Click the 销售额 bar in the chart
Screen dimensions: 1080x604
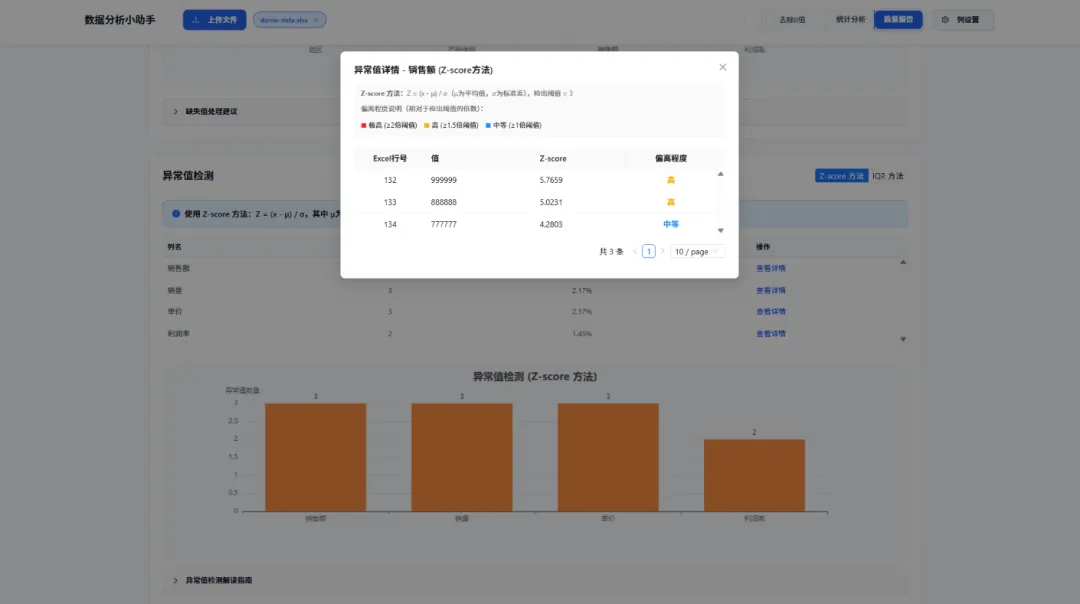click(315, 457)
